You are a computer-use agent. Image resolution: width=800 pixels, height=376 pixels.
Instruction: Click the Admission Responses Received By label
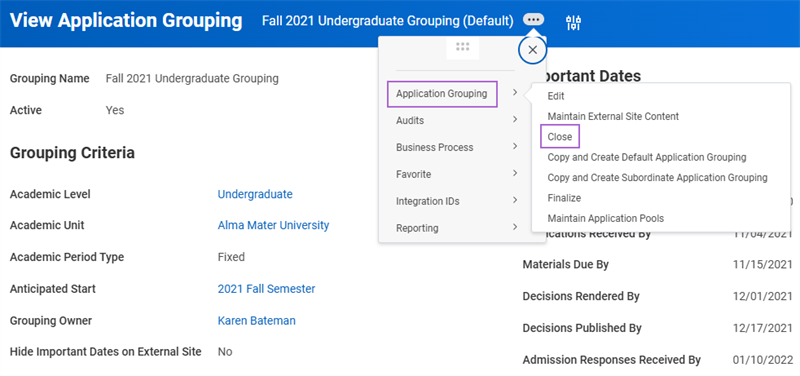[612, 360]
